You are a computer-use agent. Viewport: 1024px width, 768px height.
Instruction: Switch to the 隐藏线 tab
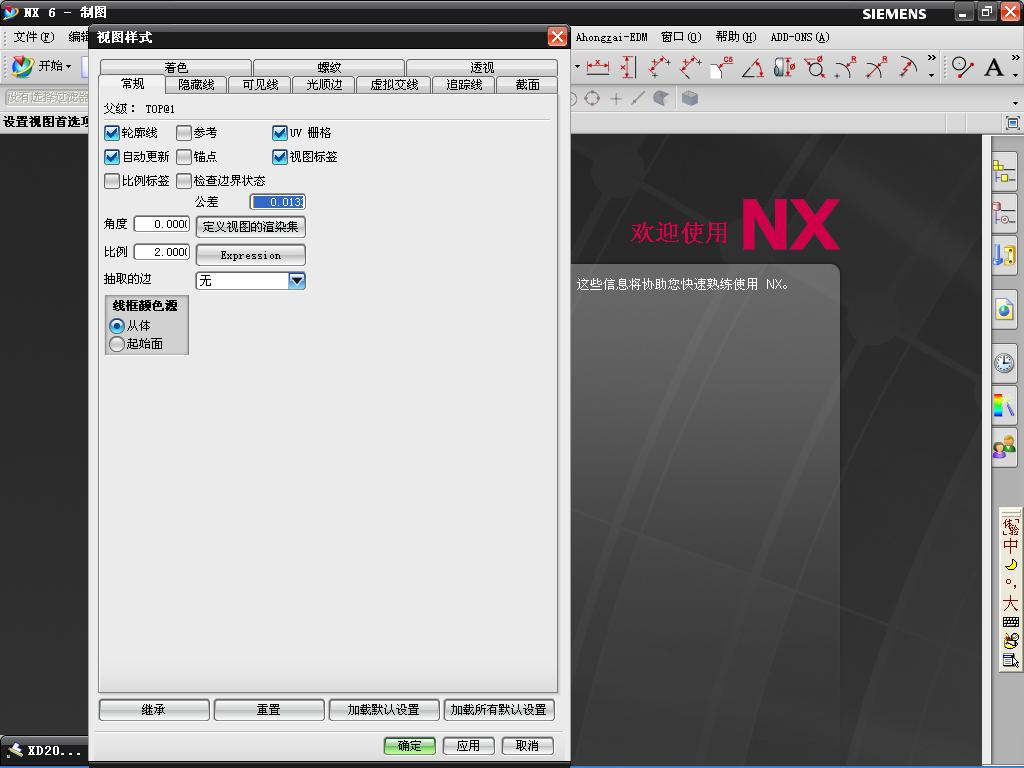tap(196, 85)
